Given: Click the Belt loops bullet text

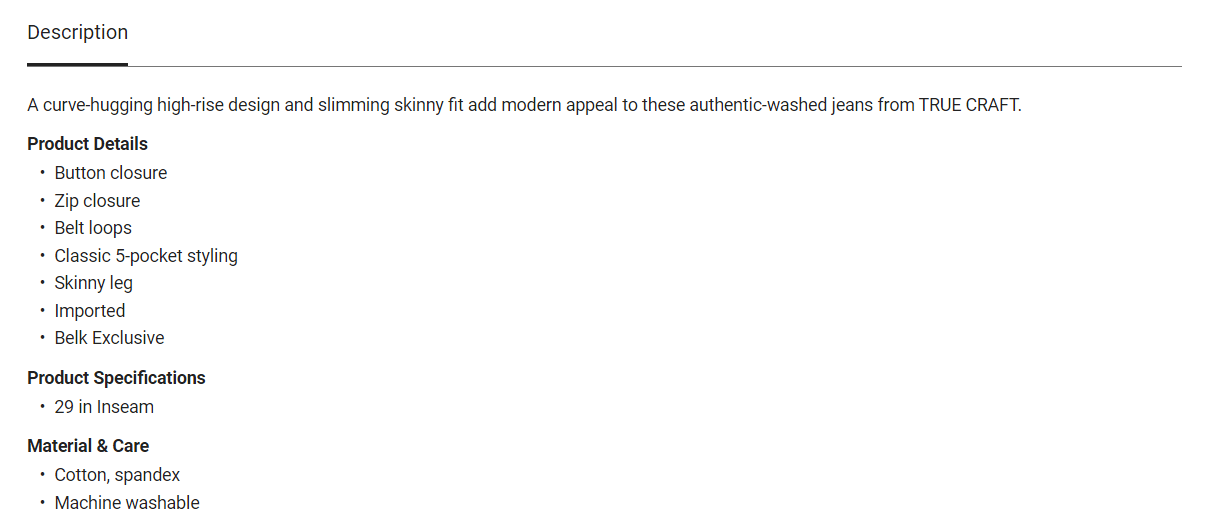Looking at the screenshot, I should tap(93, 228).
